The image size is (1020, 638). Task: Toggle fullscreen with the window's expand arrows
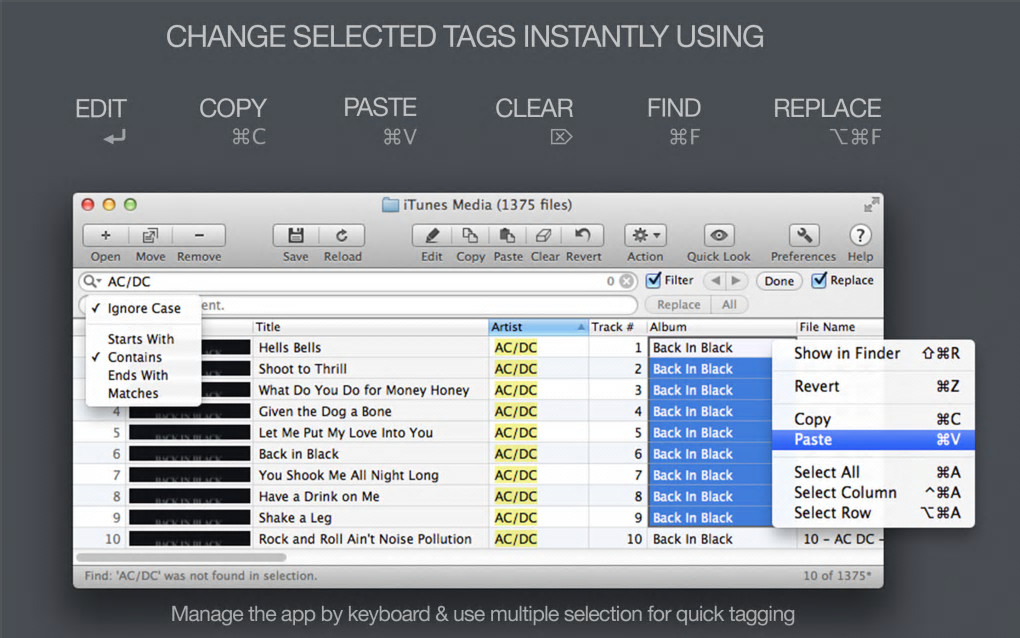pos(871,205)
